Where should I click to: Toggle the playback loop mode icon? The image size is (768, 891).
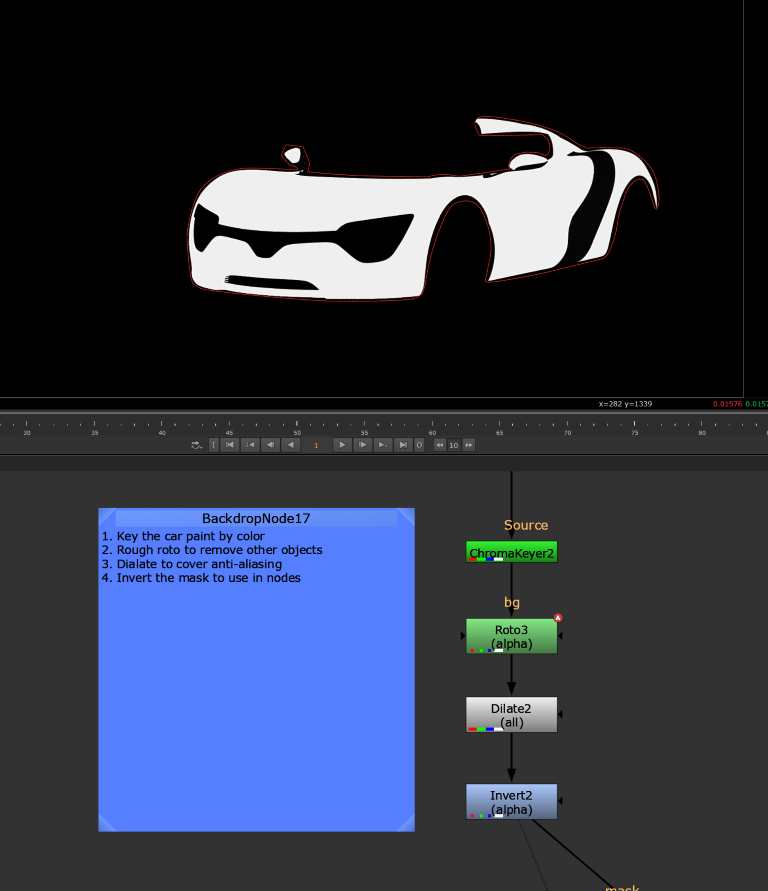point(197,445)
